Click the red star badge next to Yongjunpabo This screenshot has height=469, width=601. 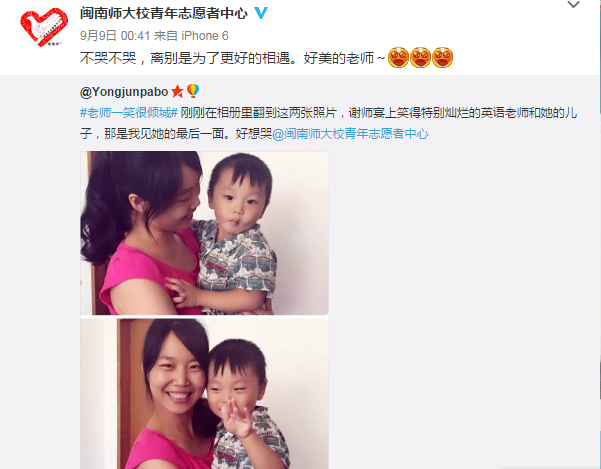[177, 92]
